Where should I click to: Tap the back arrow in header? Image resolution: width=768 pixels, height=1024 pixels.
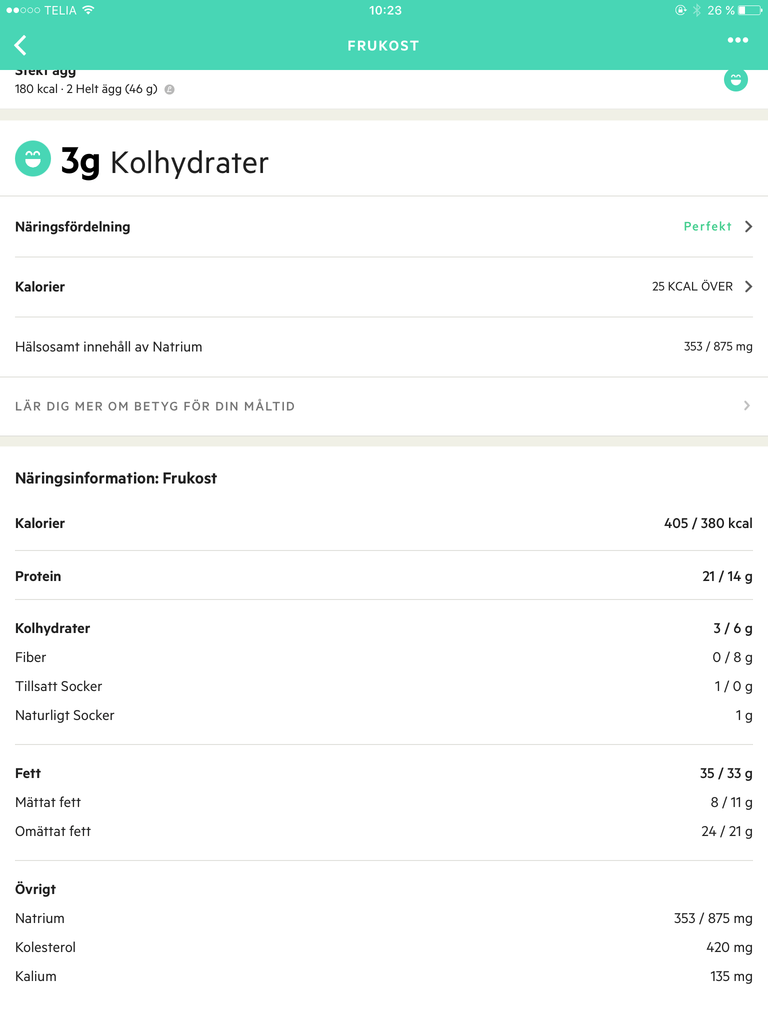(x=20, y=45)
